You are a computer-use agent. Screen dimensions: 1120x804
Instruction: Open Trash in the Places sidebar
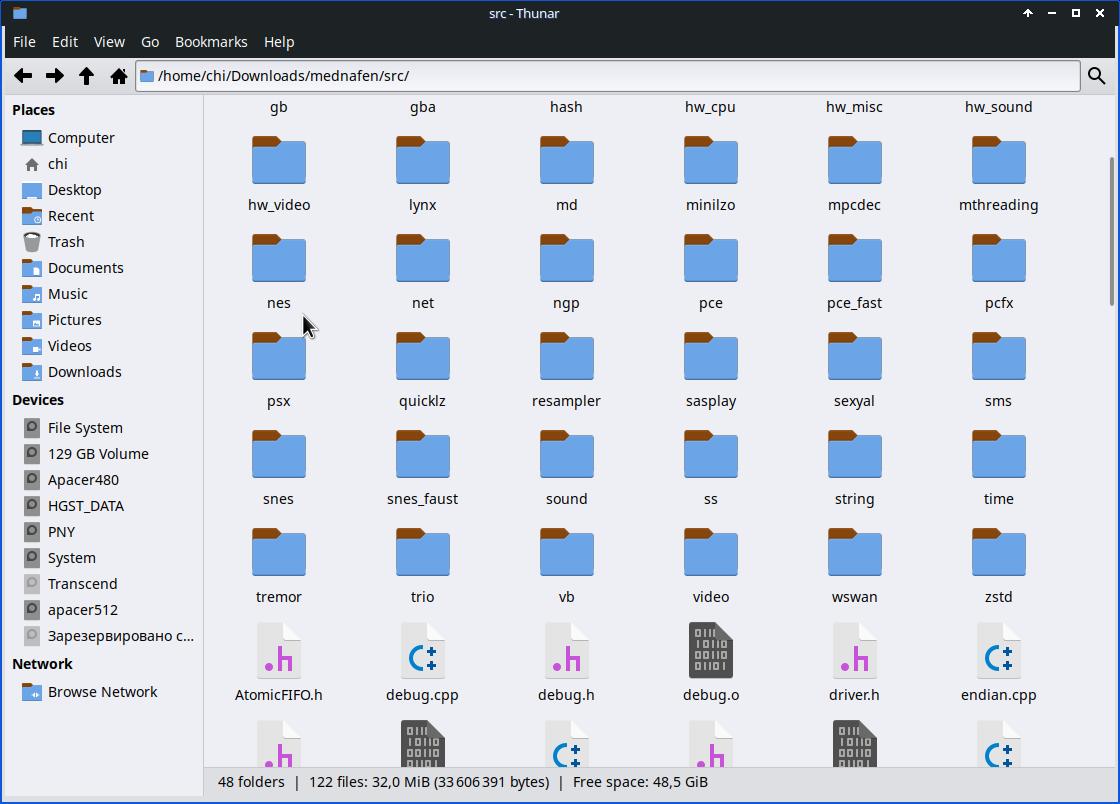pos(66,242)
